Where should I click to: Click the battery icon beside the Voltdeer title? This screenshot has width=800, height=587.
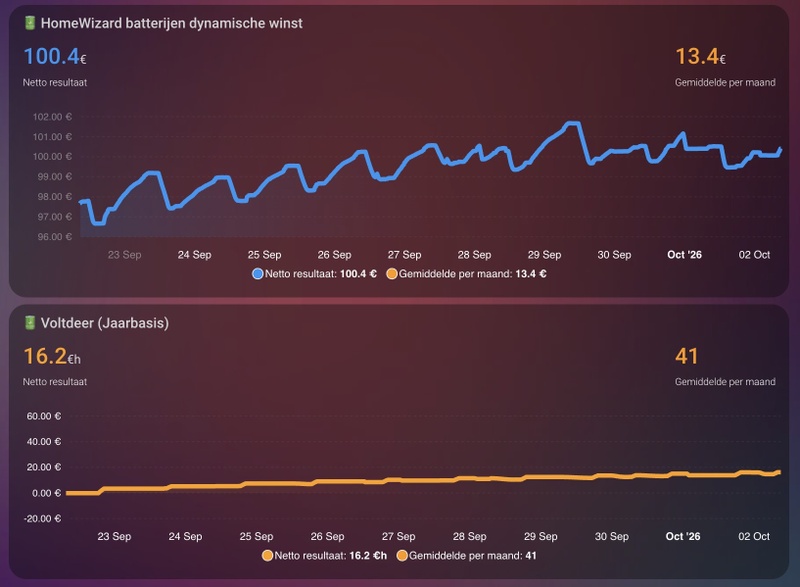(30, 322)
